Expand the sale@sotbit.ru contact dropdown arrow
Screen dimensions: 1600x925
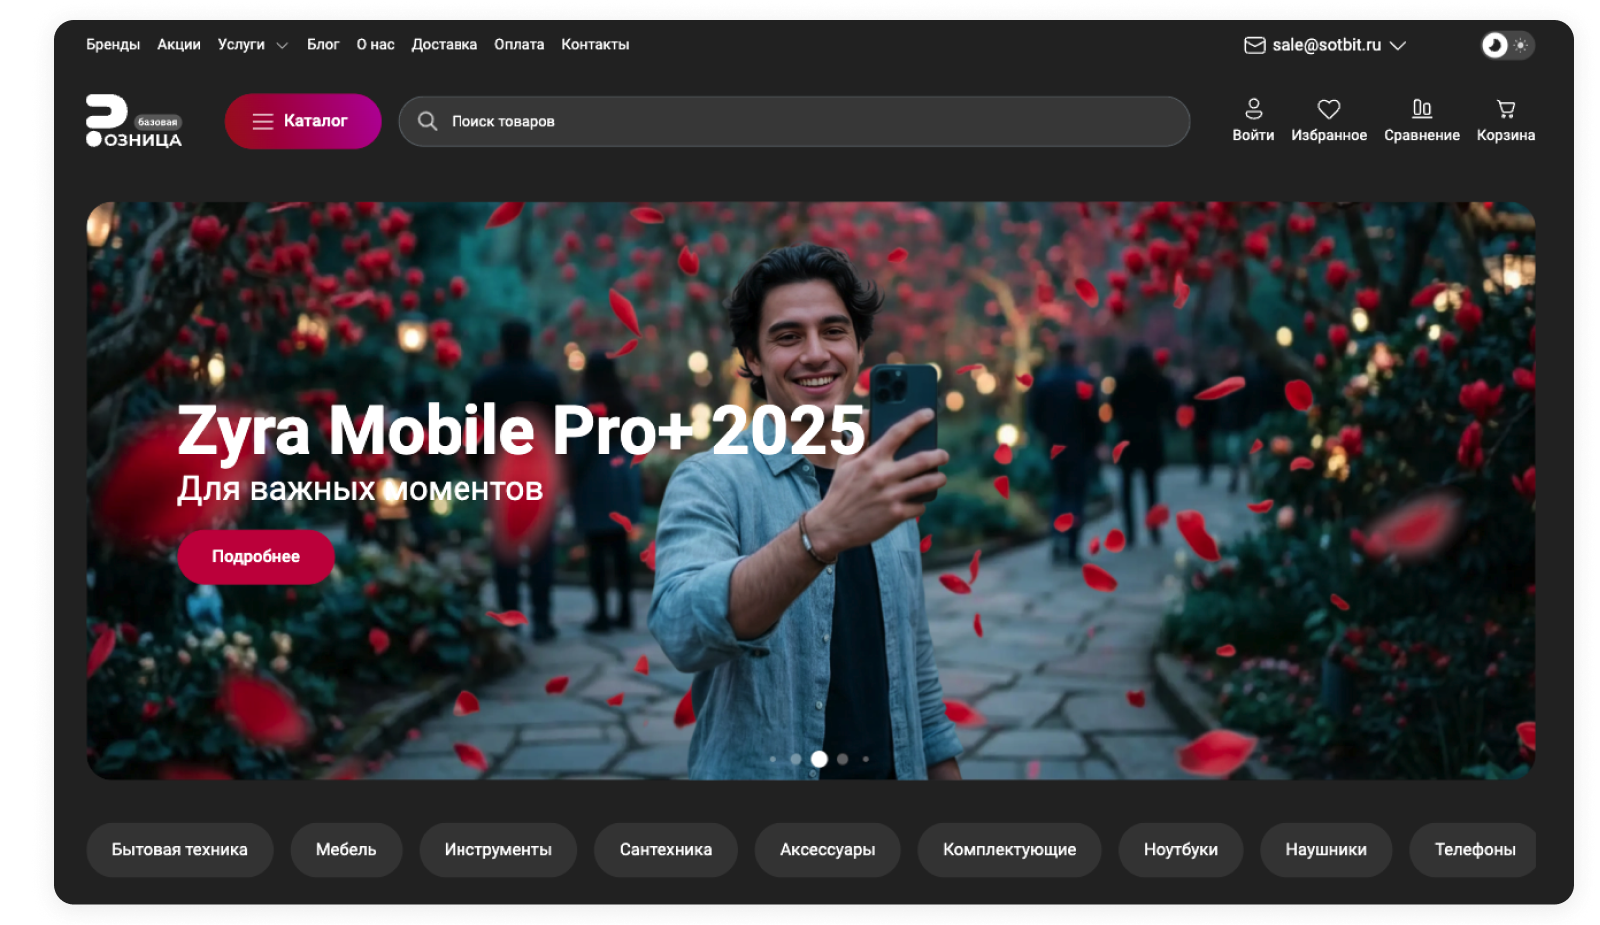[x=1398, y=45]
